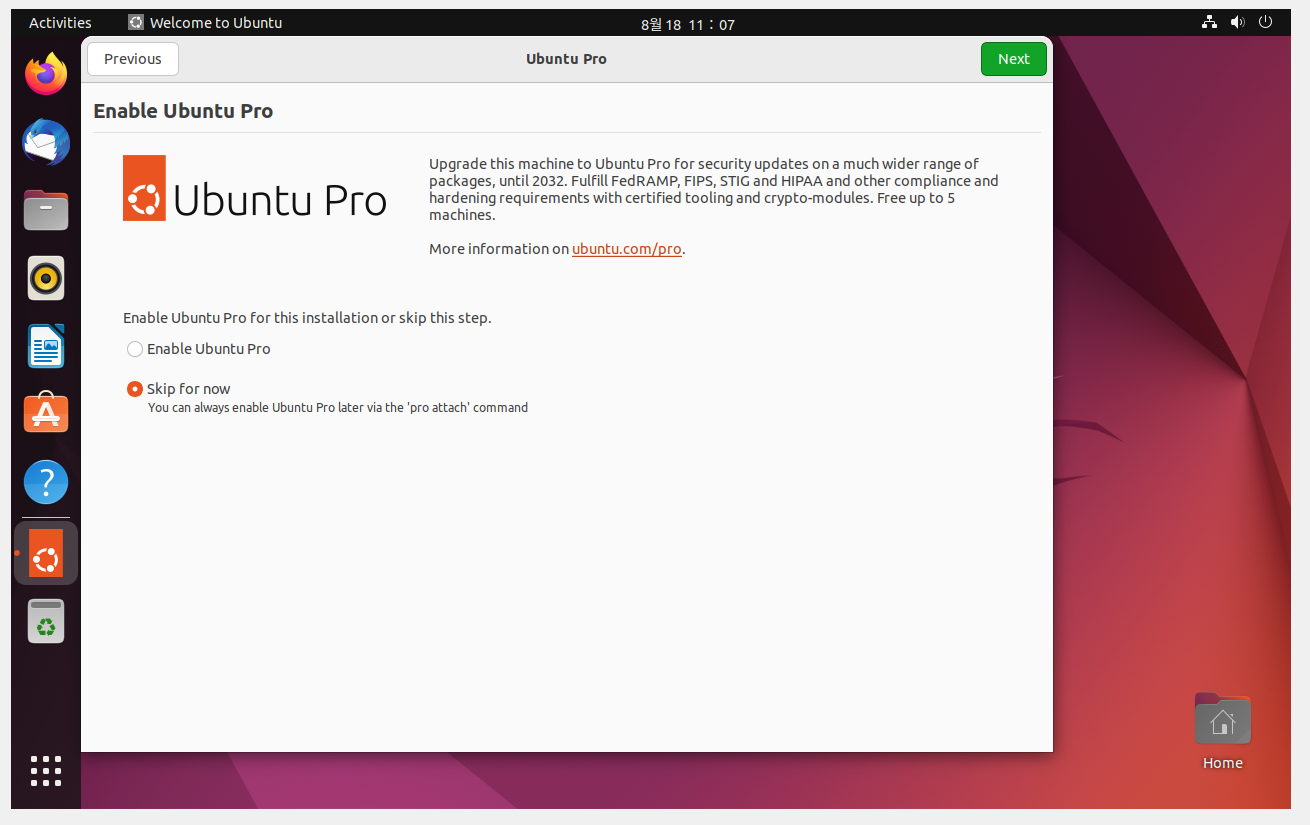Open the clock and calendar menu

click(x=688, y=24)
